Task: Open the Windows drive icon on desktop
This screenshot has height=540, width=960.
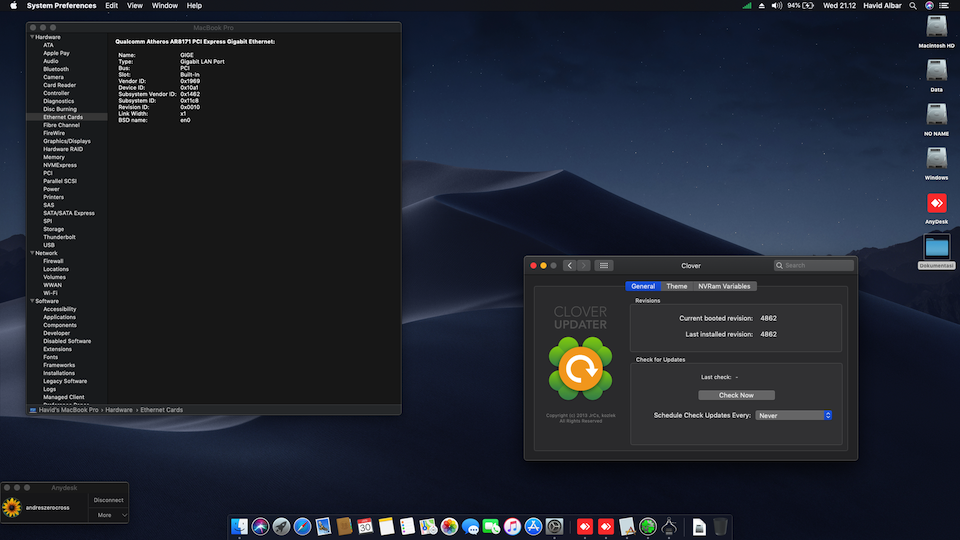Action: pos(936,160)
